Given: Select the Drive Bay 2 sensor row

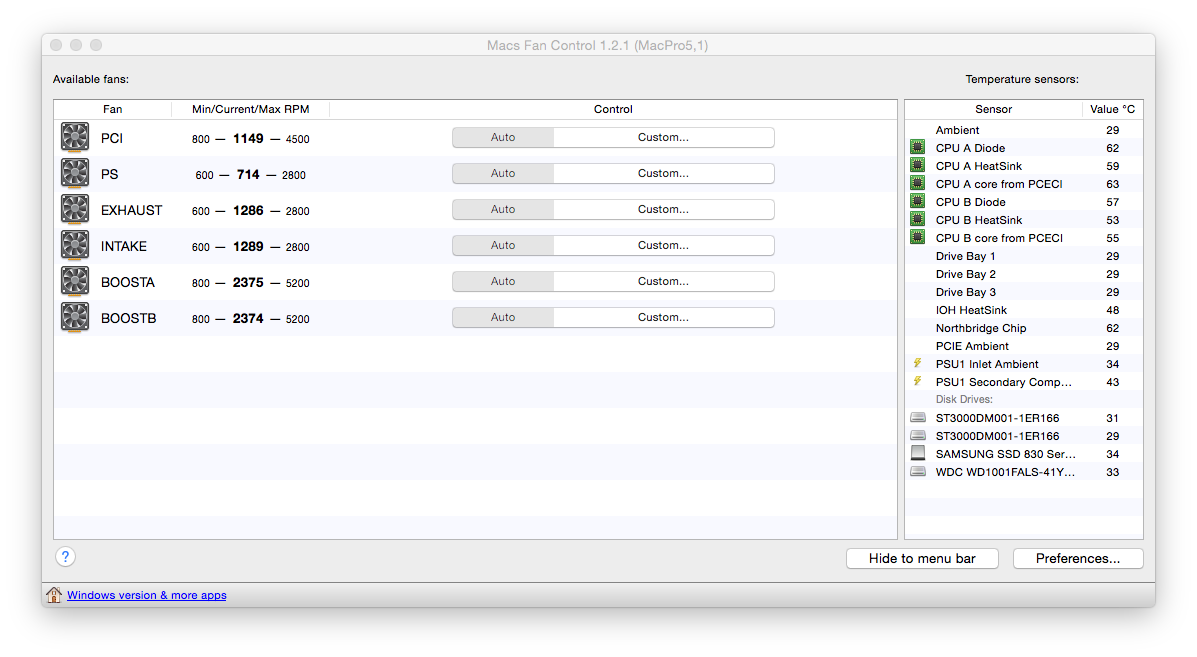Looking at the screenshot, I should (x=1024, y=274).
